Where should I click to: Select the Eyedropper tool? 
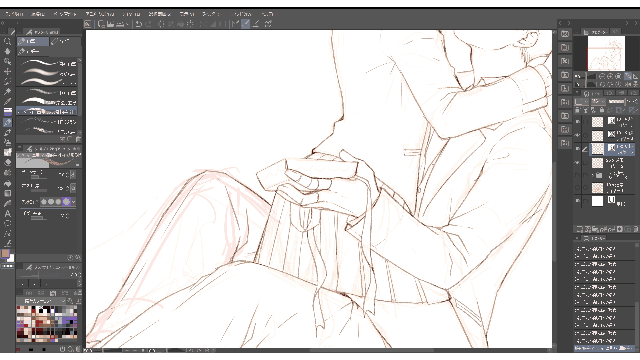(7, 102)
